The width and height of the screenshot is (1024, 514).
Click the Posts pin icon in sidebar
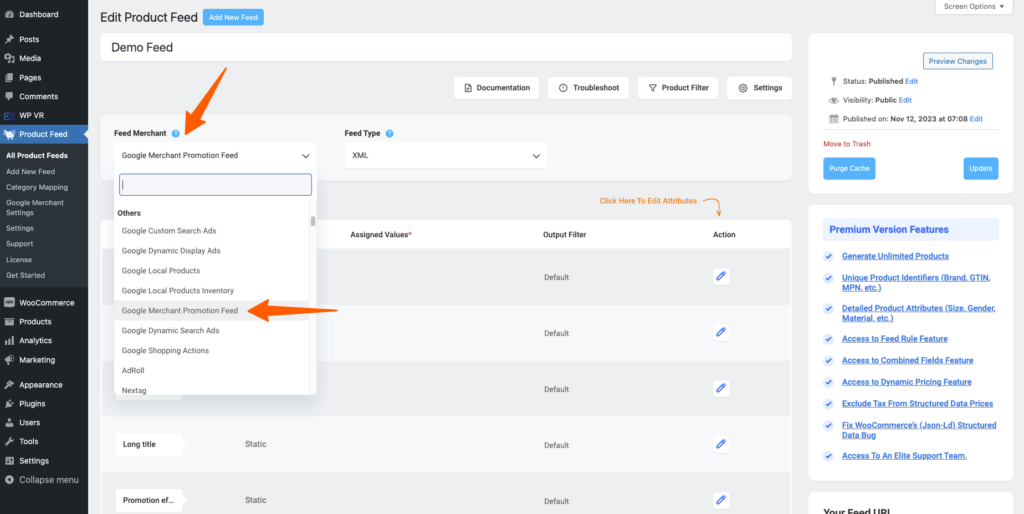pyautogui.click(x=9, y=39)
